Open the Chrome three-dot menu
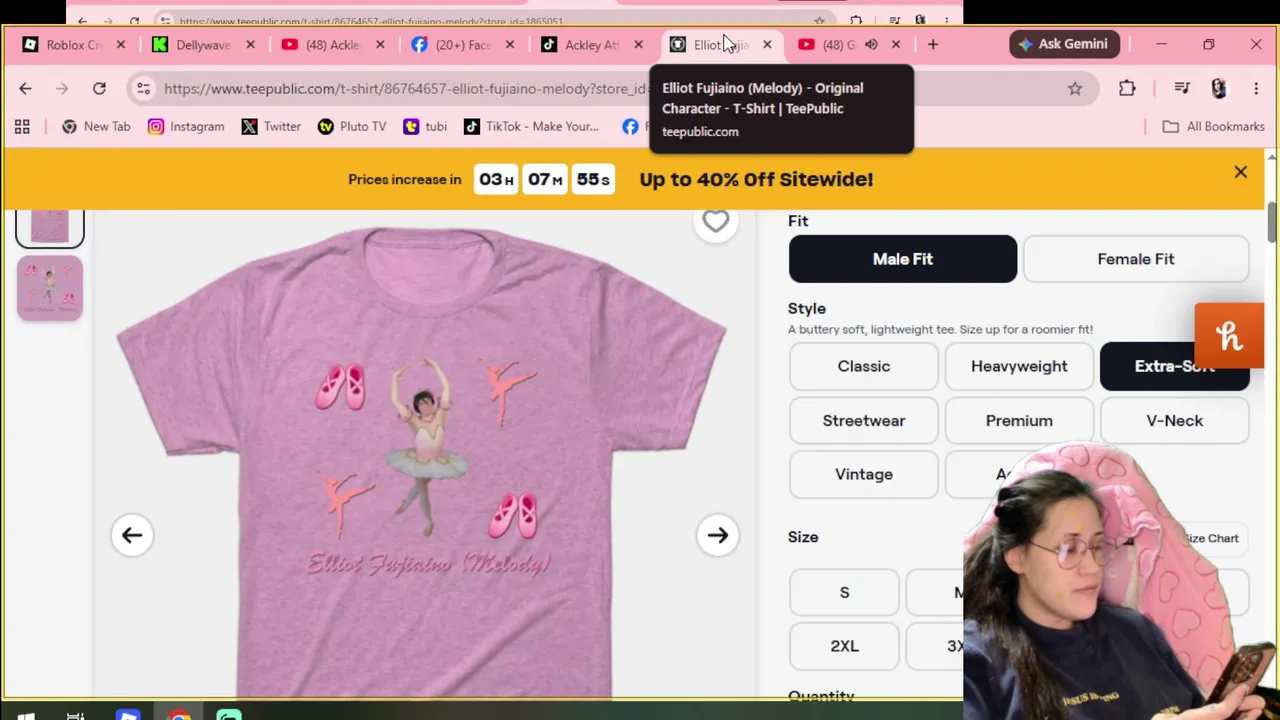 [1256, 89]
